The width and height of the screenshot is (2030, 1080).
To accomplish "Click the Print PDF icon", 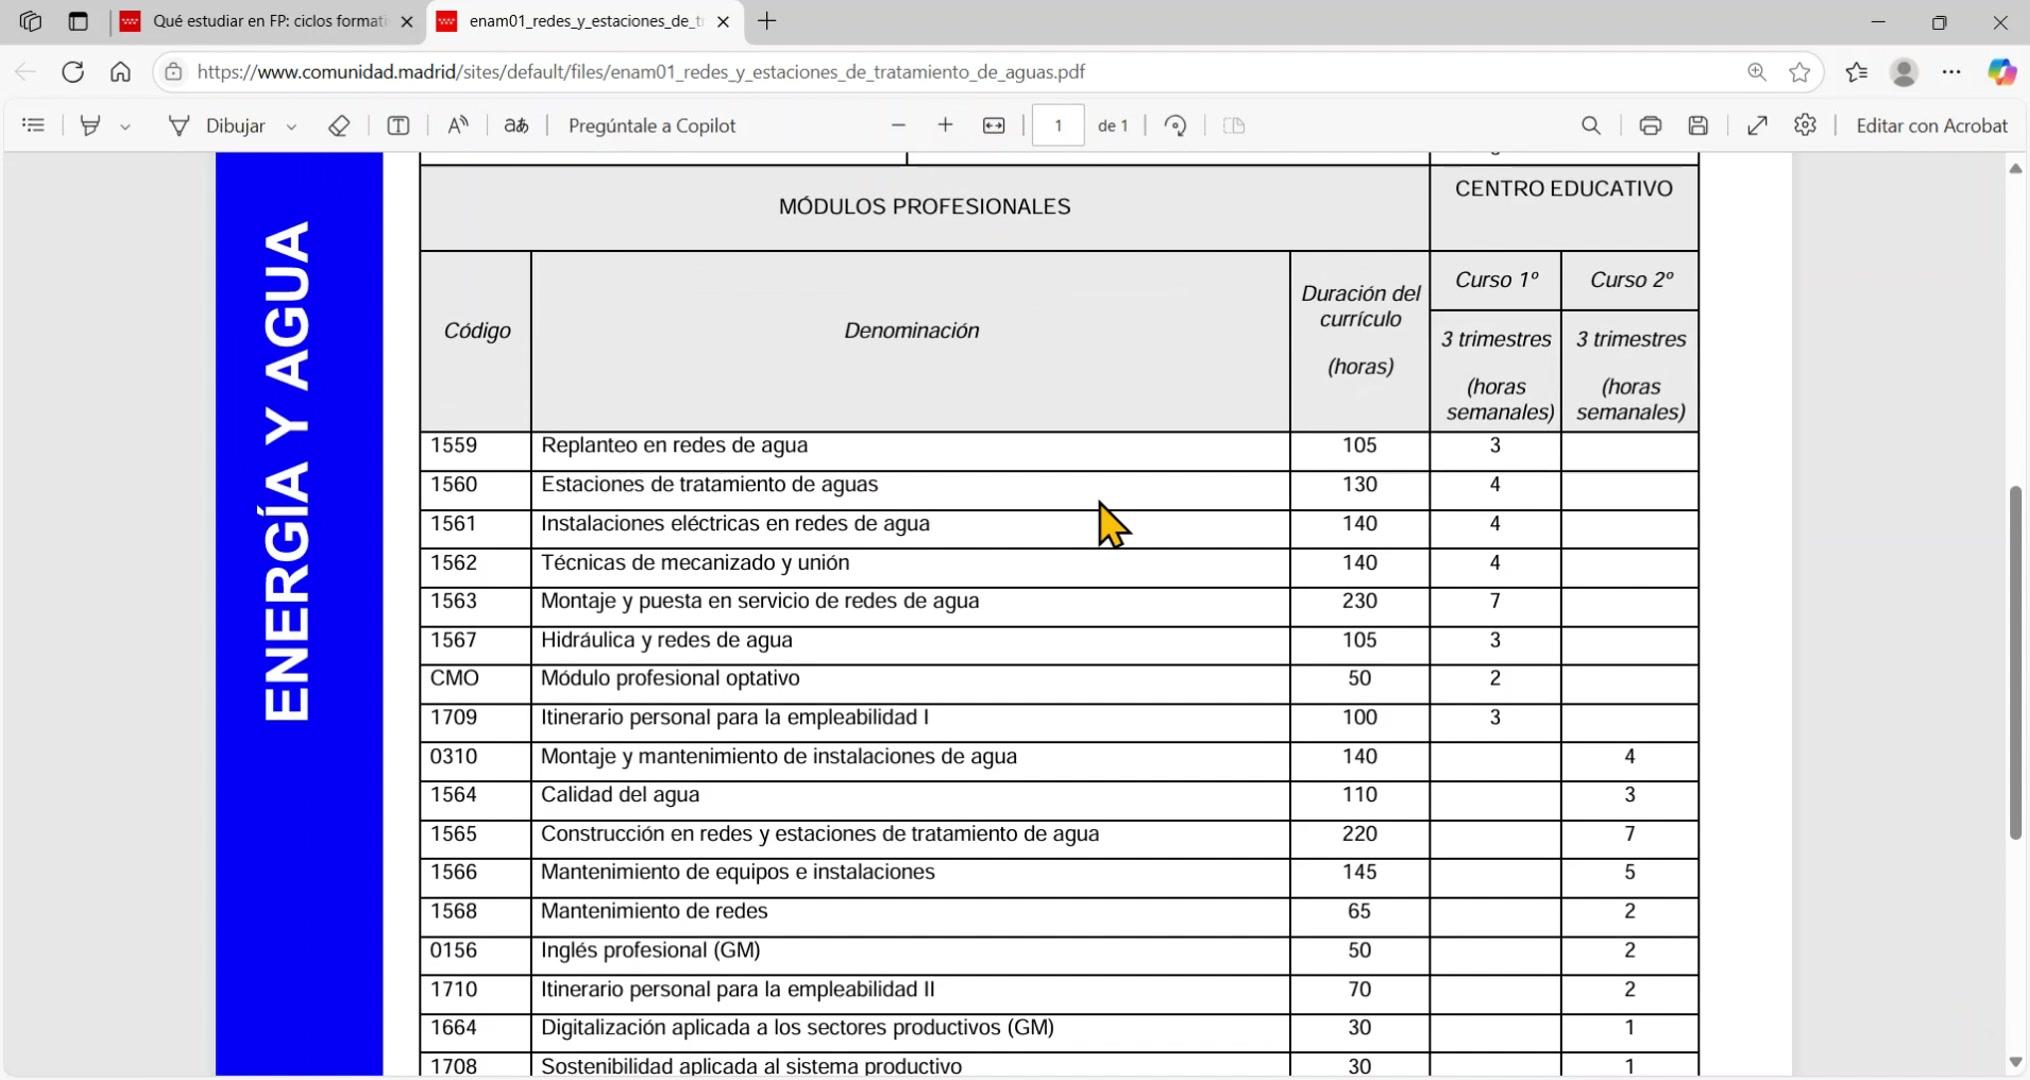I will [1650, 126].
